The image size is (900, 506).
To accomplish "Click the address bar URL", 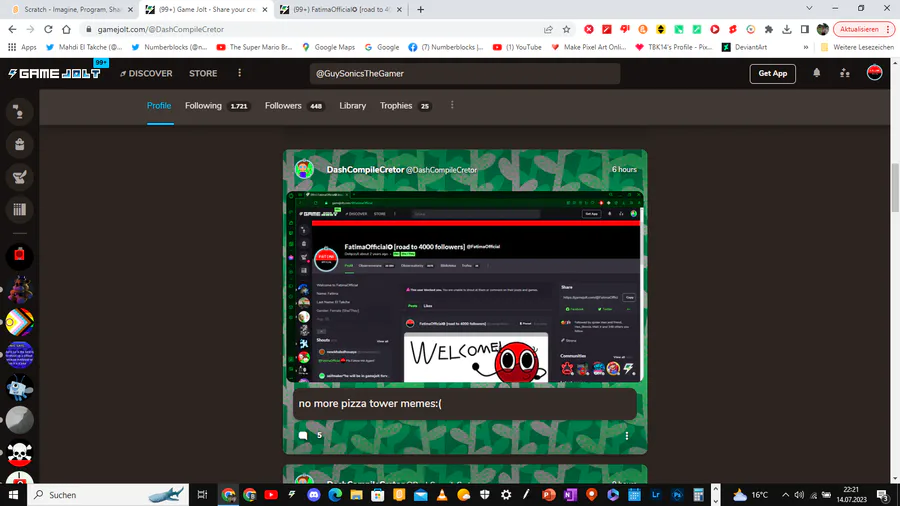I will [161, 29].
